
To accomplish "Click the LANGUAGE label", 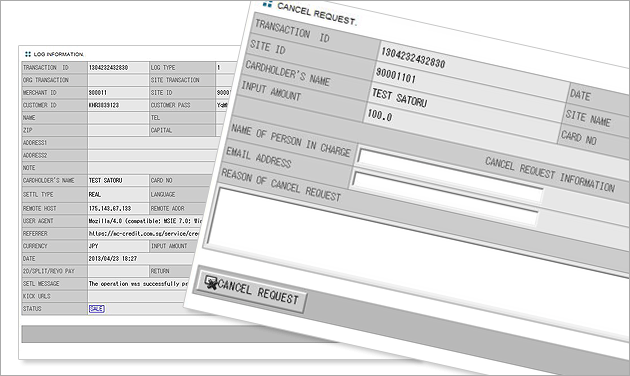I will (x=163, y=194).
